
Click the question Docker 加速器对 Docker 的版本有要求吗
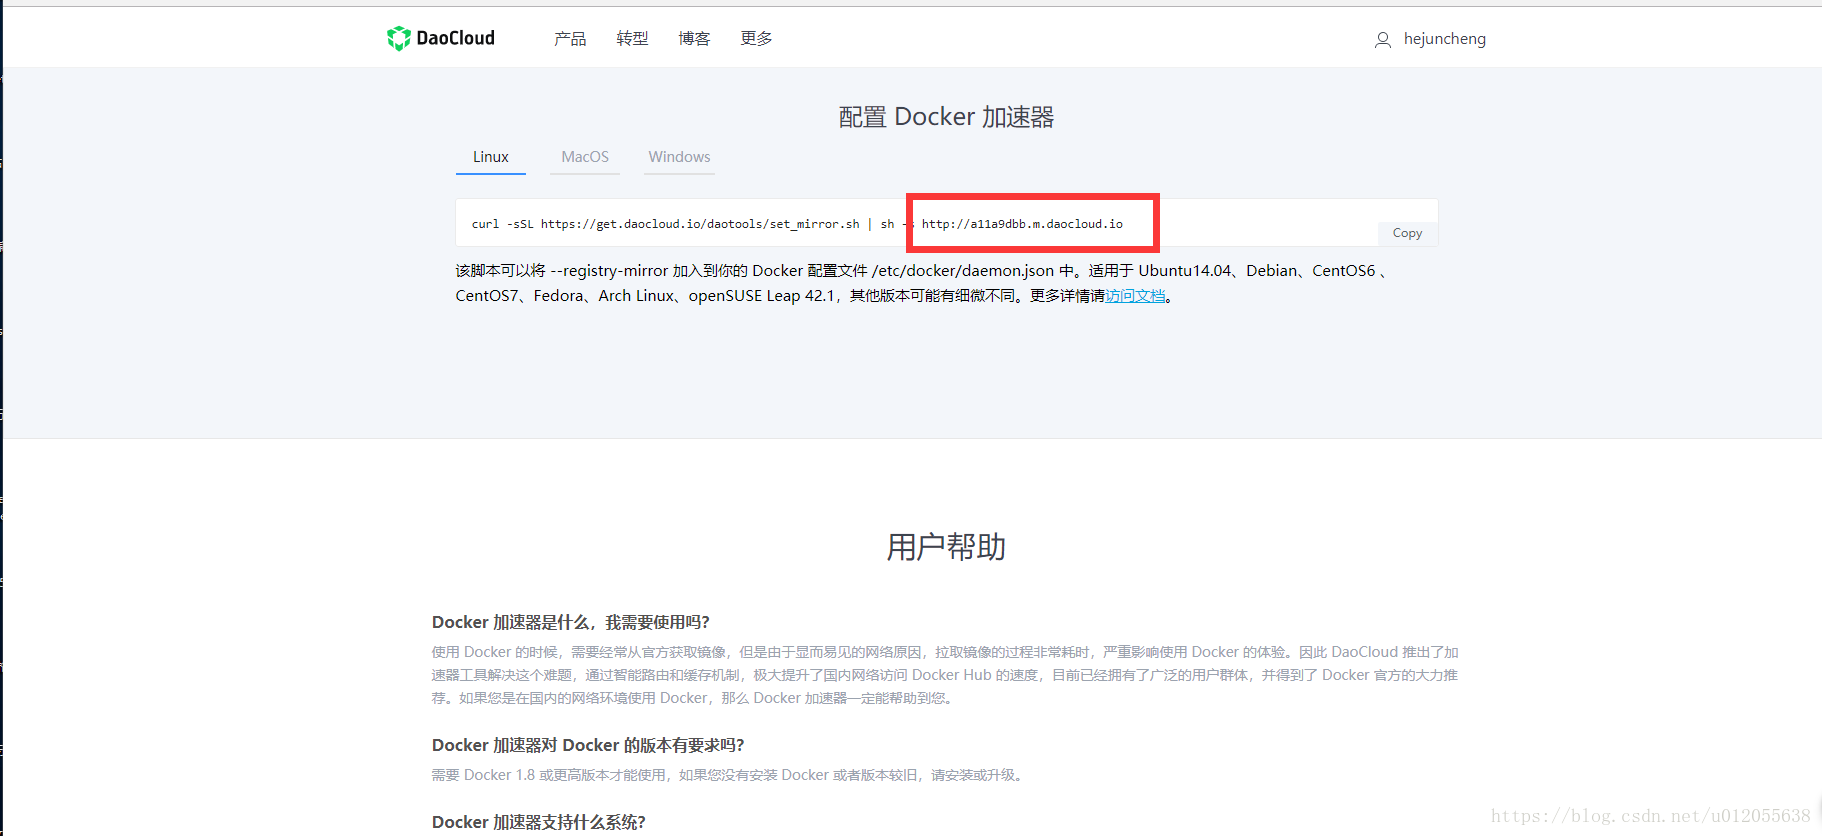[588, 745]
